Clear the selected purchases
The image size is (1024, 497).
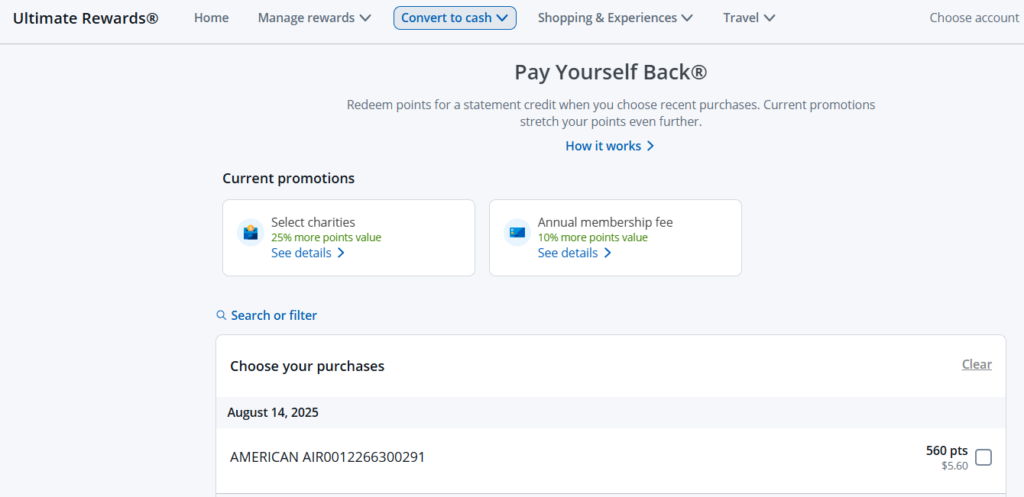pyautogui.click(x=976, y=364)
